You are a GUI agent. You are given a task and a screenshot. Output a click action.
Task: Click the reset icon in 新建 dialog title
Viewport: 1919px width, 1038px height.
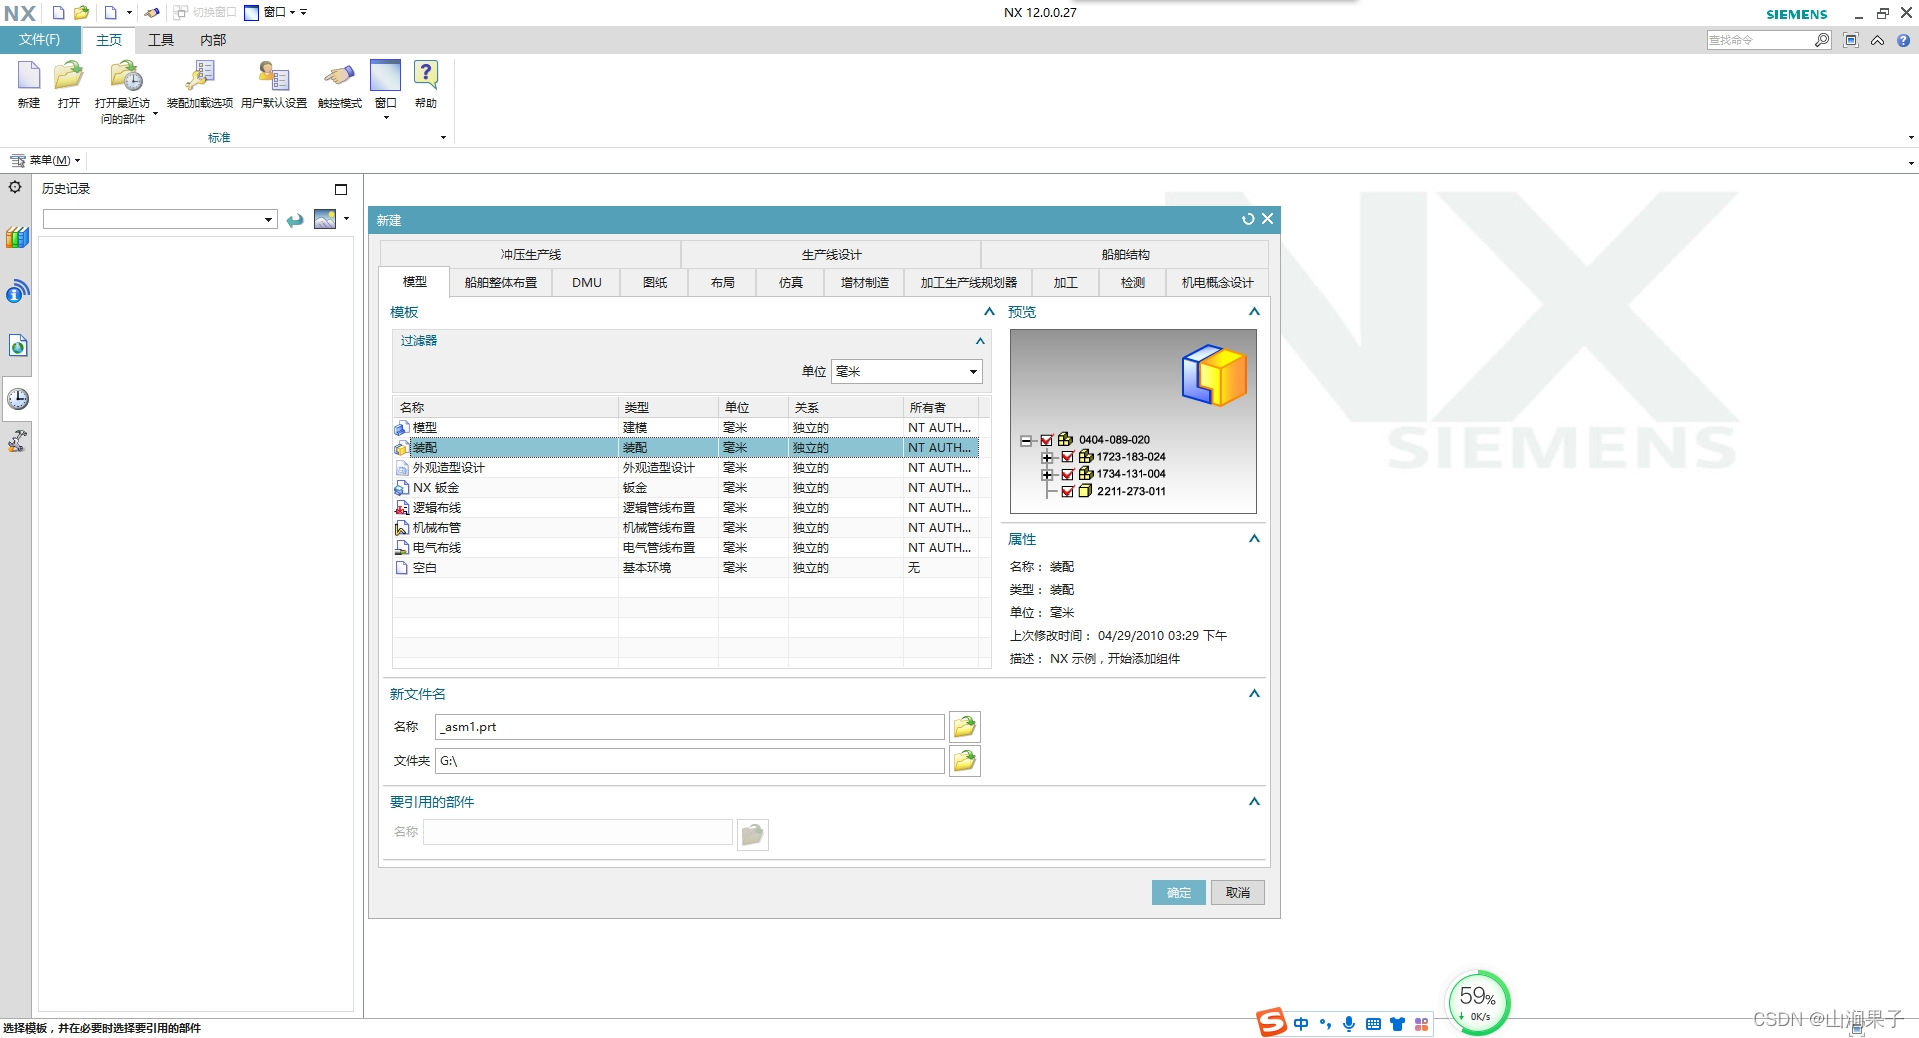point(1248,219)
